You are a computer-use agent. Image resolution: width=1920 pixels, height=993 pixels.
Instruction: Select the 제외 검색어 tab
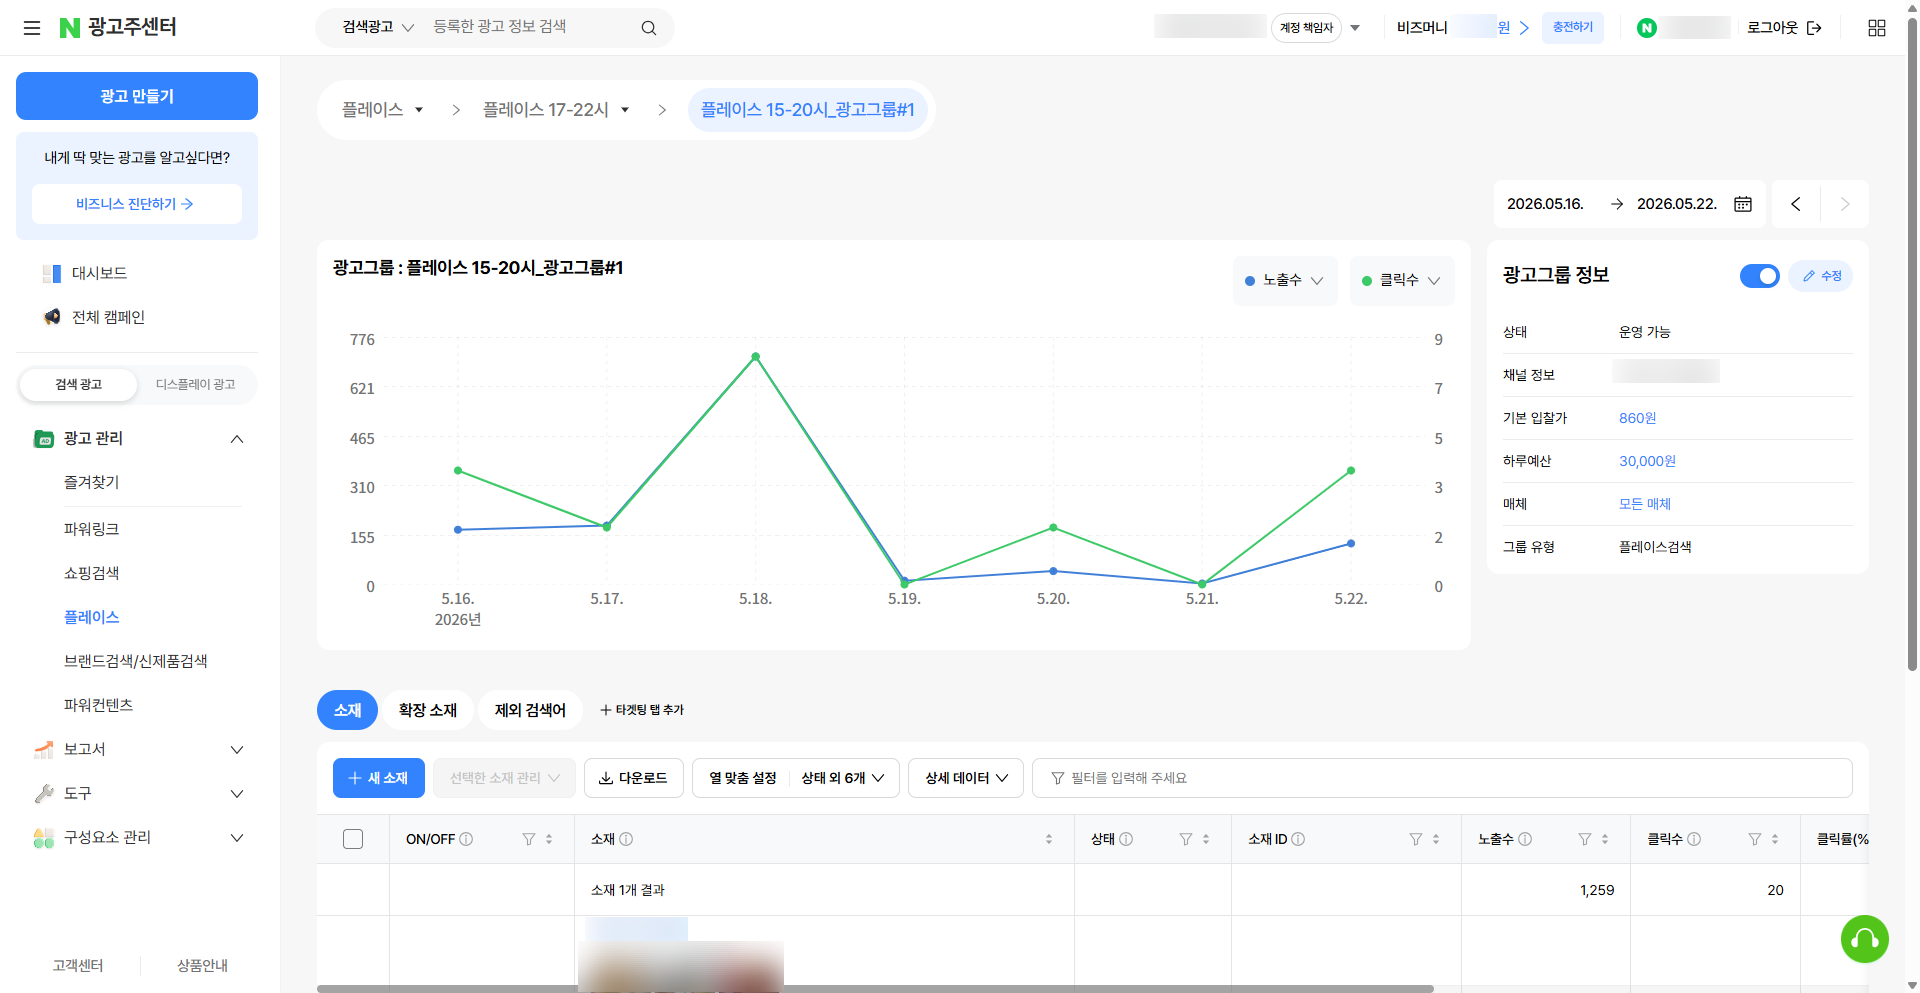click(530, 710)
